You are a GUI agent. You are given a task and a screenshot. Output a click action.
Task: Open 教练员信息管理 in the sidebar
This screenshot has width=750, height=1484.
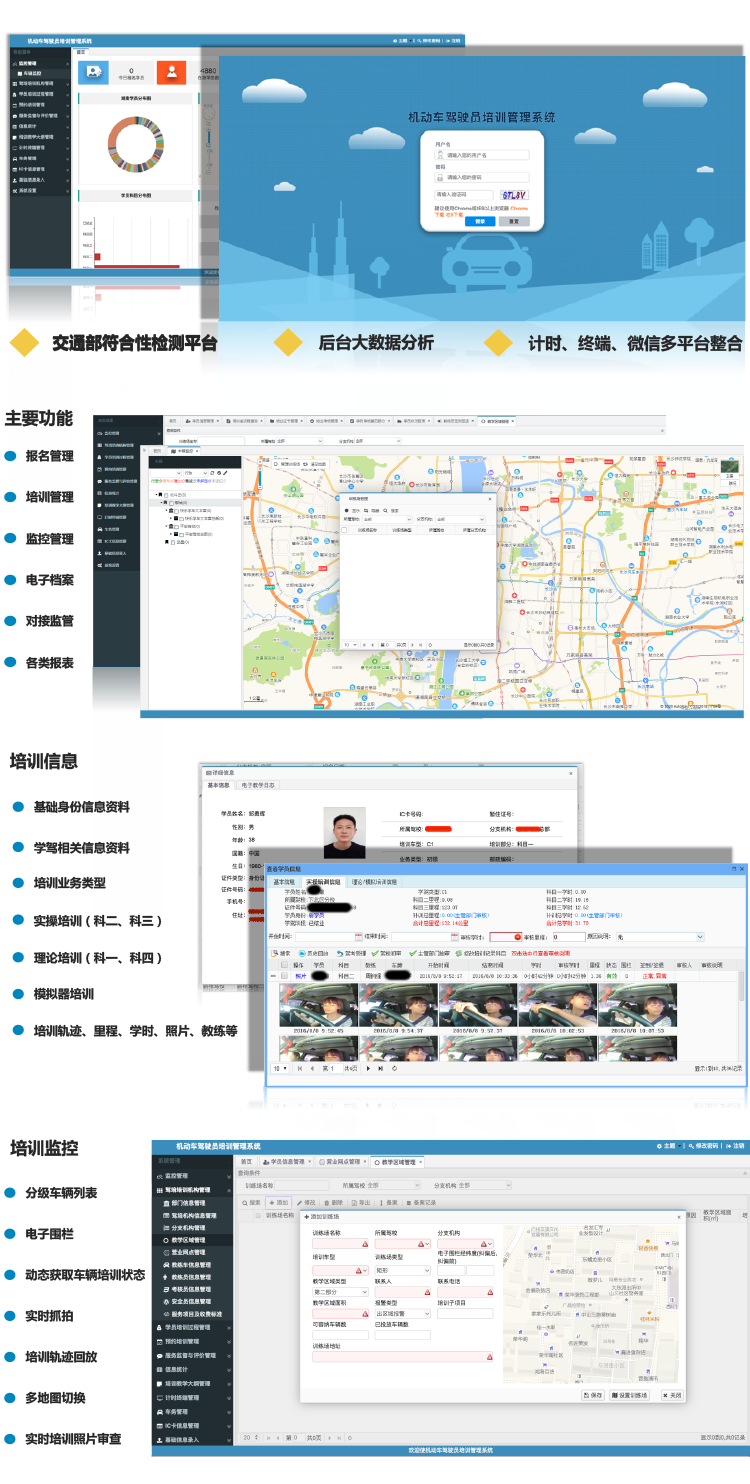pos(194,1276)
